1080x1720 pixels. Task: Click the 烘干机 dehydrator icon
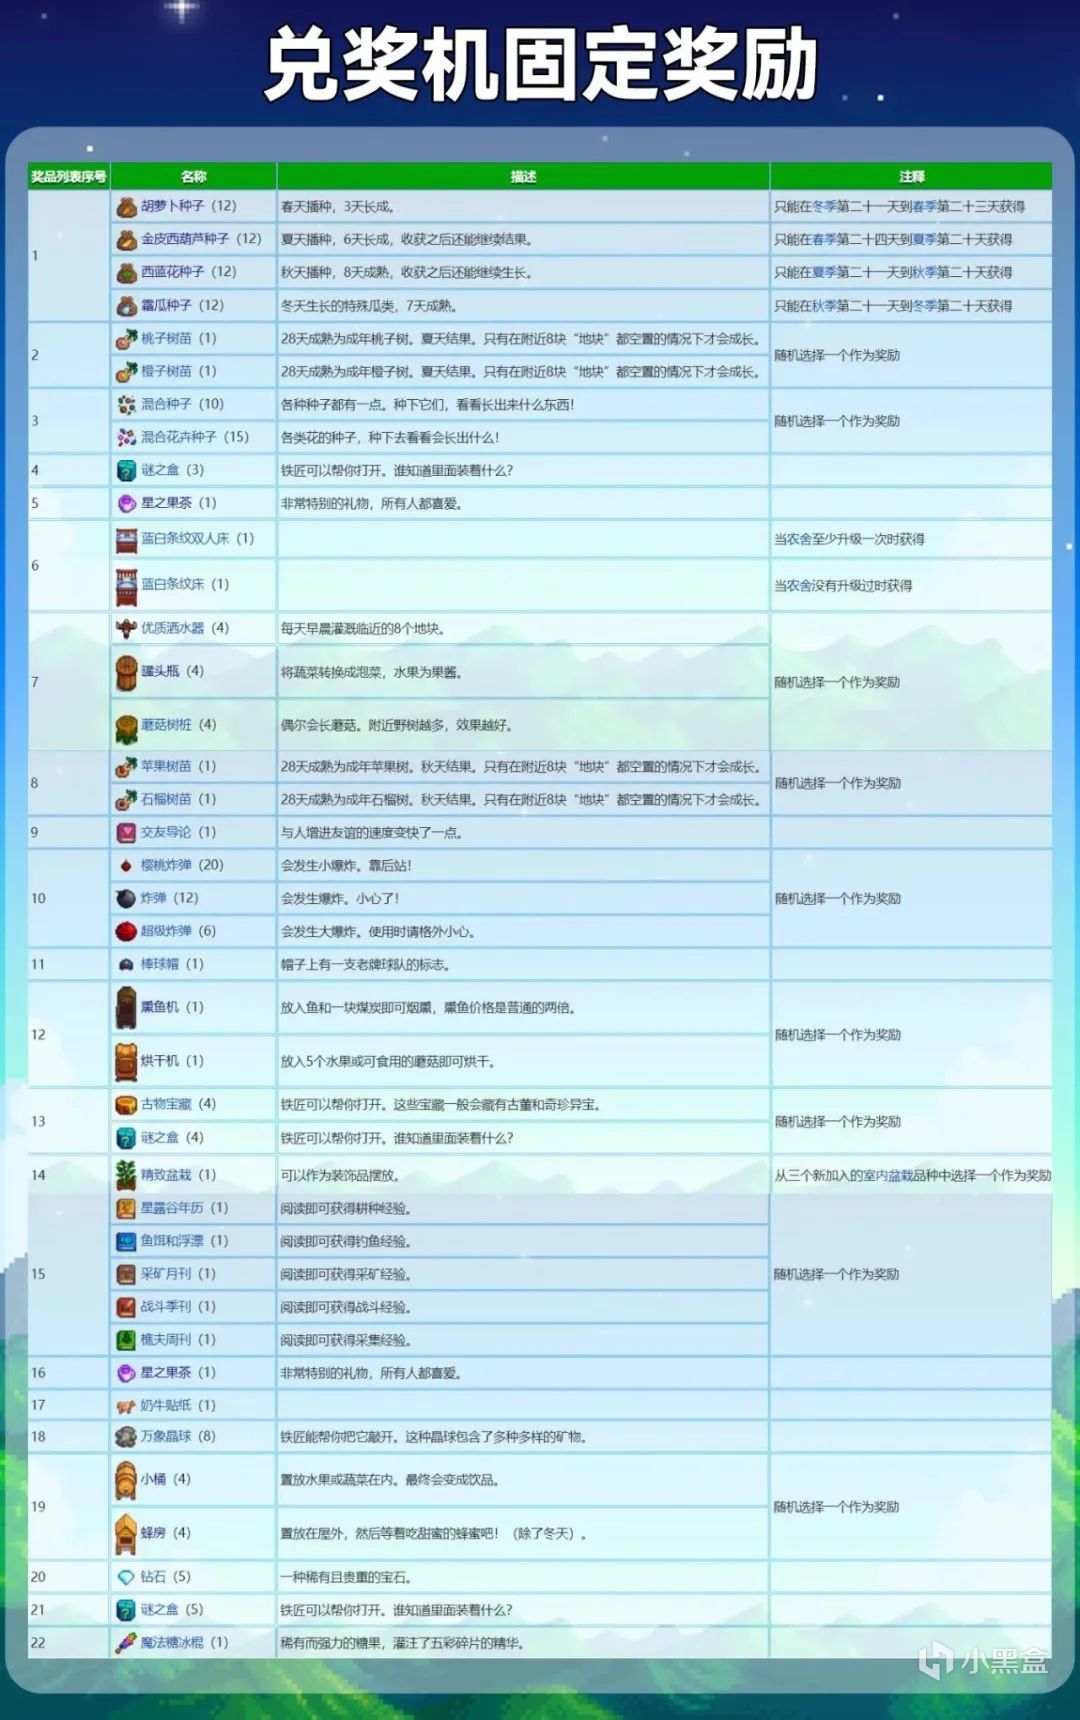[x=126, y=1062]
